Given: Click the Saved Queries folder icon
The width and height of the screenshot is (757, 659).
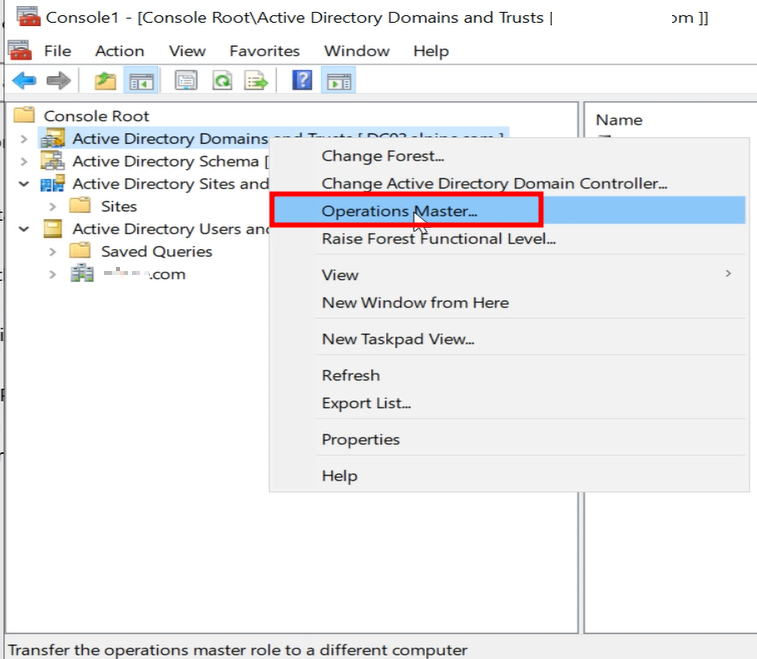Looking at the screenshot, I should (80, 251).
